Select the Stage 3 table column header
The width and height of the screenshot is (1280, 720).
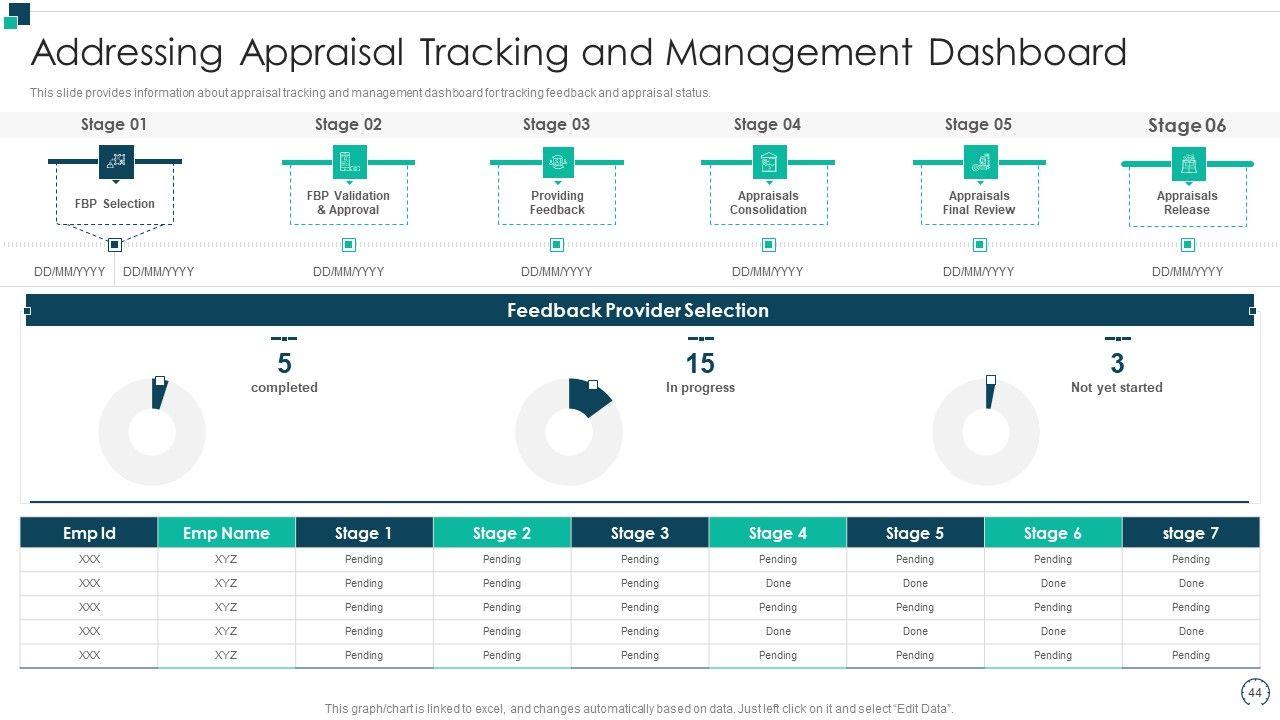(x=640, y=533)
